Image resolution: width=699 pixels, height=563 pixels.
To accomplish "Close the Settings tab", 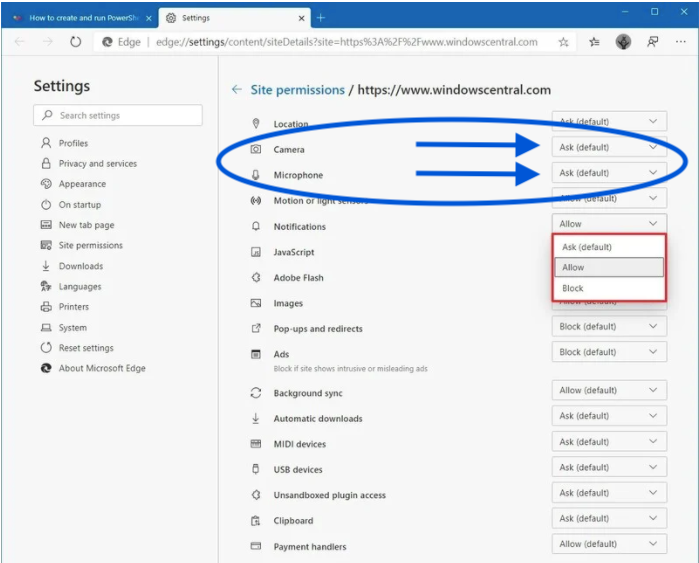I will click(301, 18).
